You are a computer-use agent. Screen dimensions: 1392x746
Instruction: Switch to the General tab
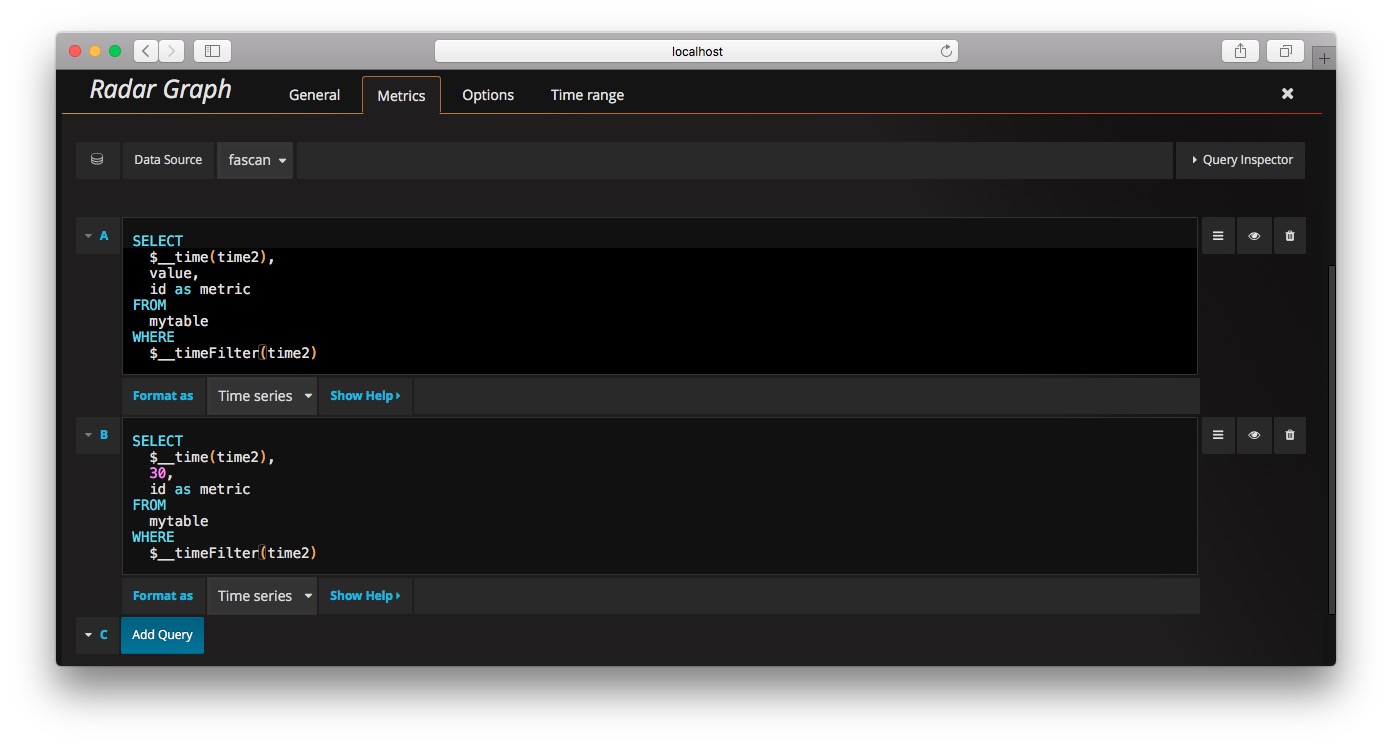(314, 95)
